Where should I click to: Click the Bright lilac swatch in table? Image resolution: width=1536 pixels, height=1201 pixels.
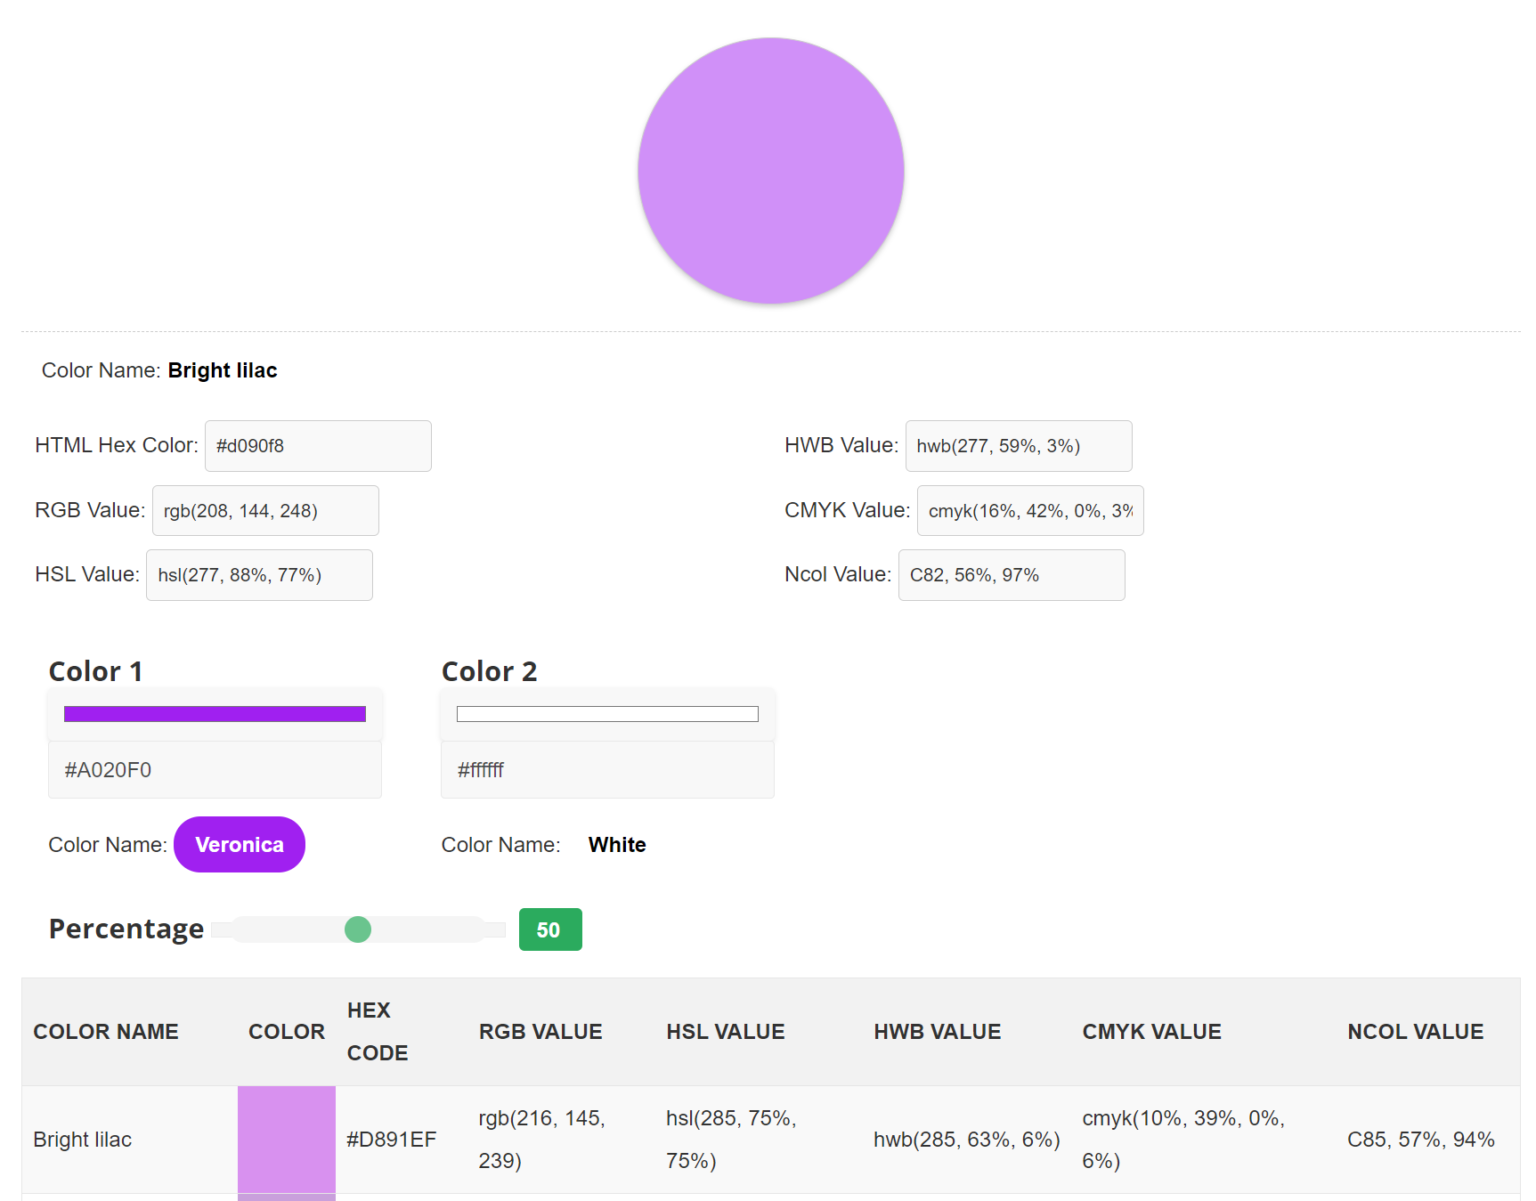(286, 1139)
